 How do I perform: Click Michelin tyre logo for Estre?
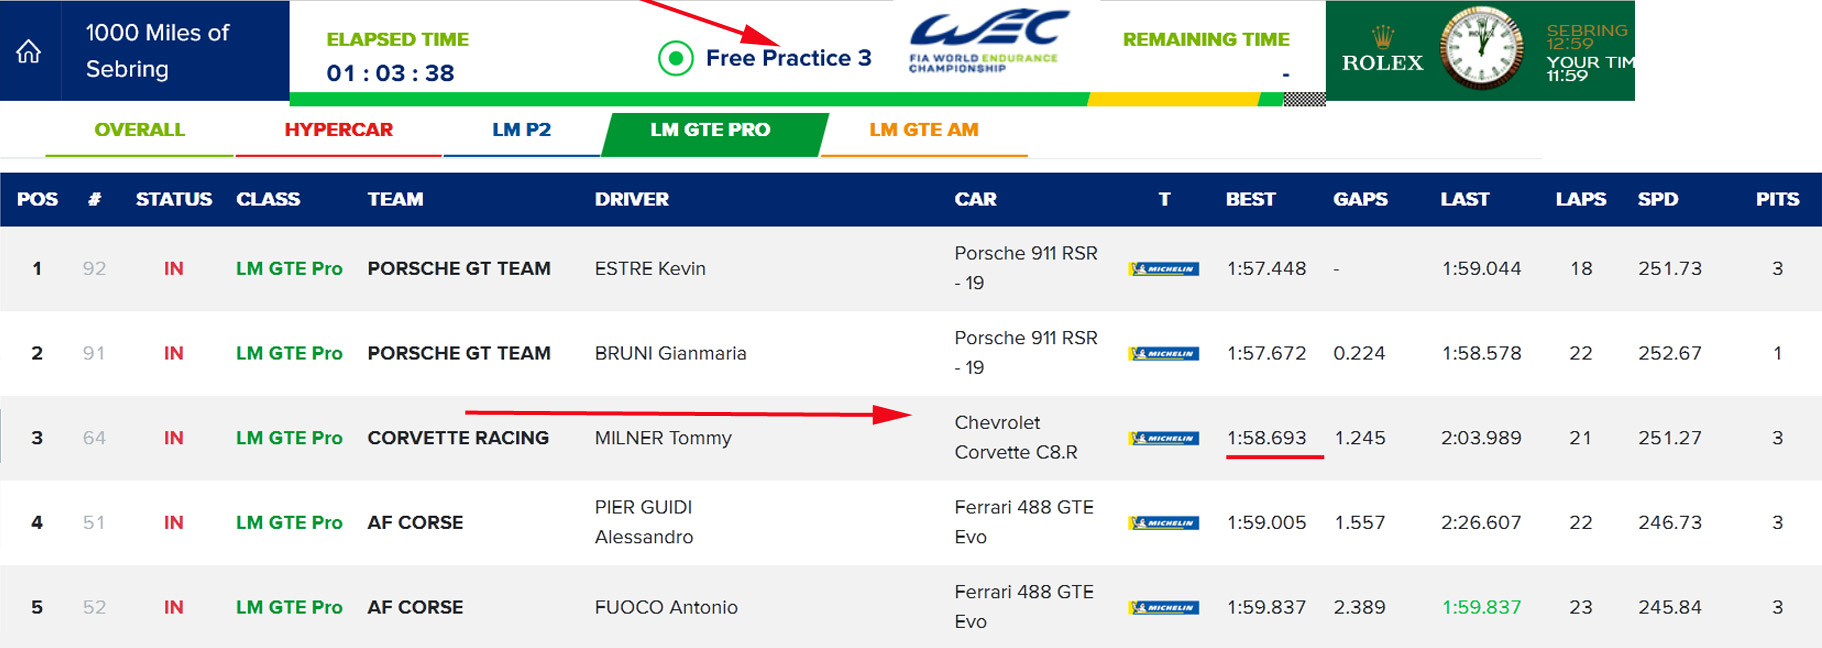click(1164, 269)
